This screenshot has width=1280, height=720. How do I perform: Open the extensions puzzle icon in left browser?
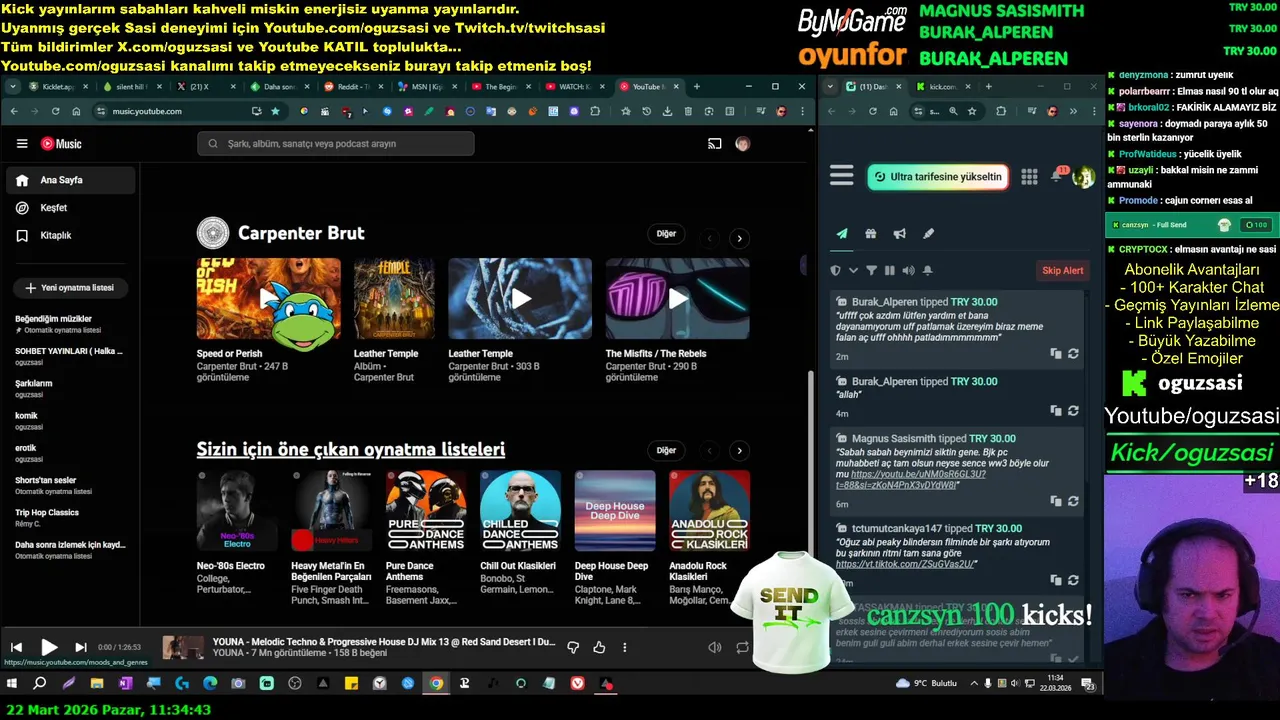click(x=595, y=111)
